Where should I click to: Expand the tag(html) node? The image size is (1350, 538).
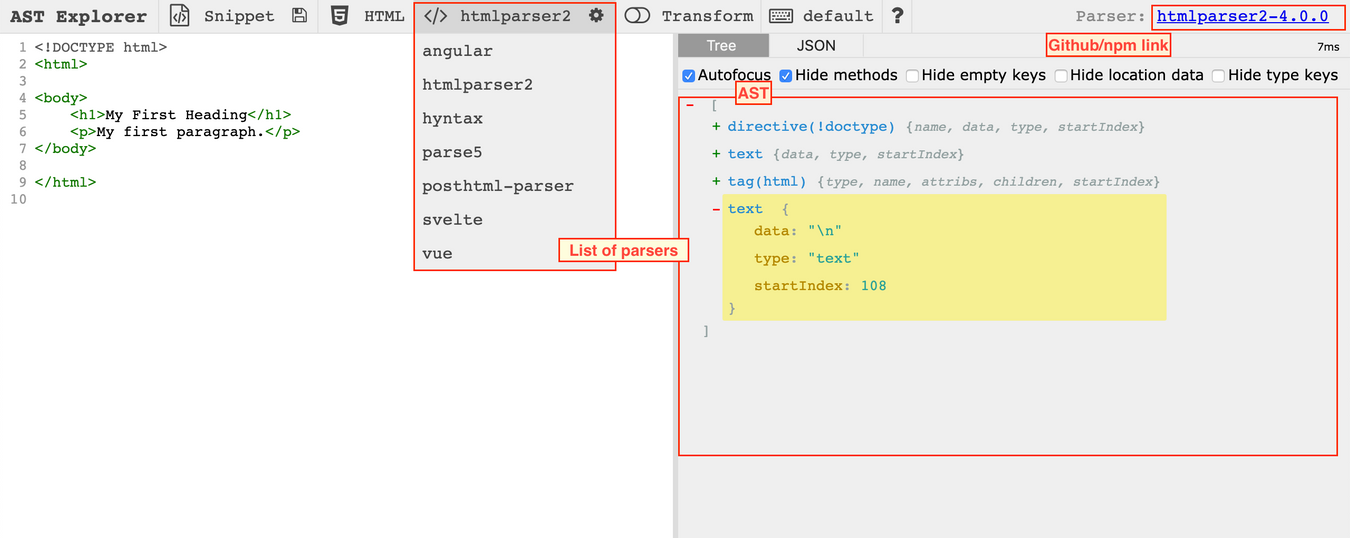pyautogui.click(x=716, y=181)
